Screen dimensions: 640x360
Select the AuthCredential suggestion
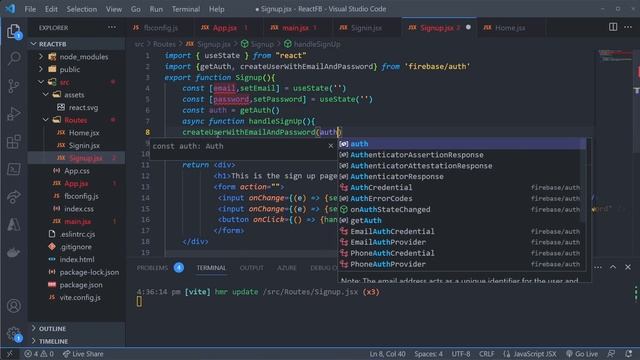point(462,187)
